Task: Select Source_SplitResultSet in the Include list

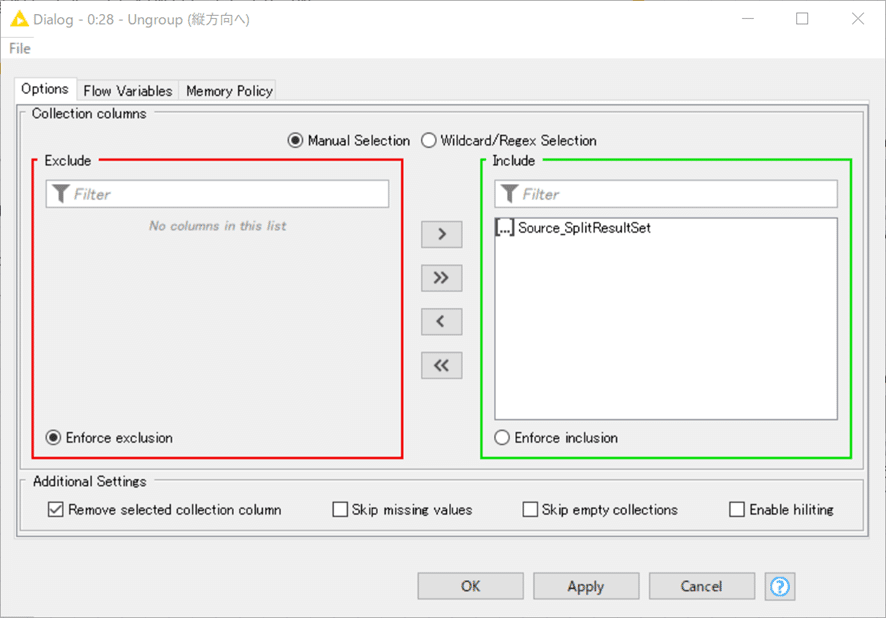Action: click(x=666, y=228)
